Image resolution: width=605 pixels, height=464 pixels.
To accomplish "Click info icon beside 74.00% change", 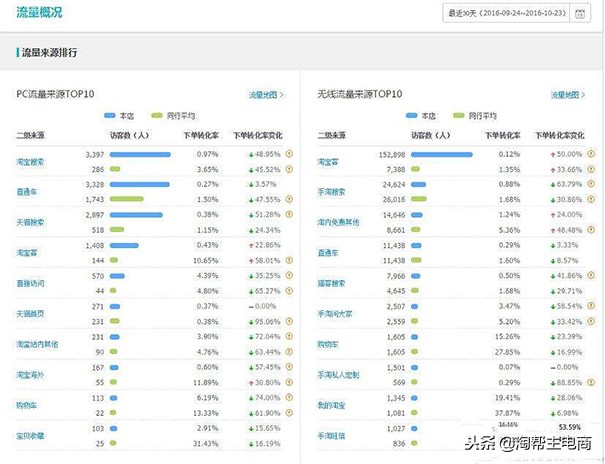I will pyautogui.click(x=289, y=397).
